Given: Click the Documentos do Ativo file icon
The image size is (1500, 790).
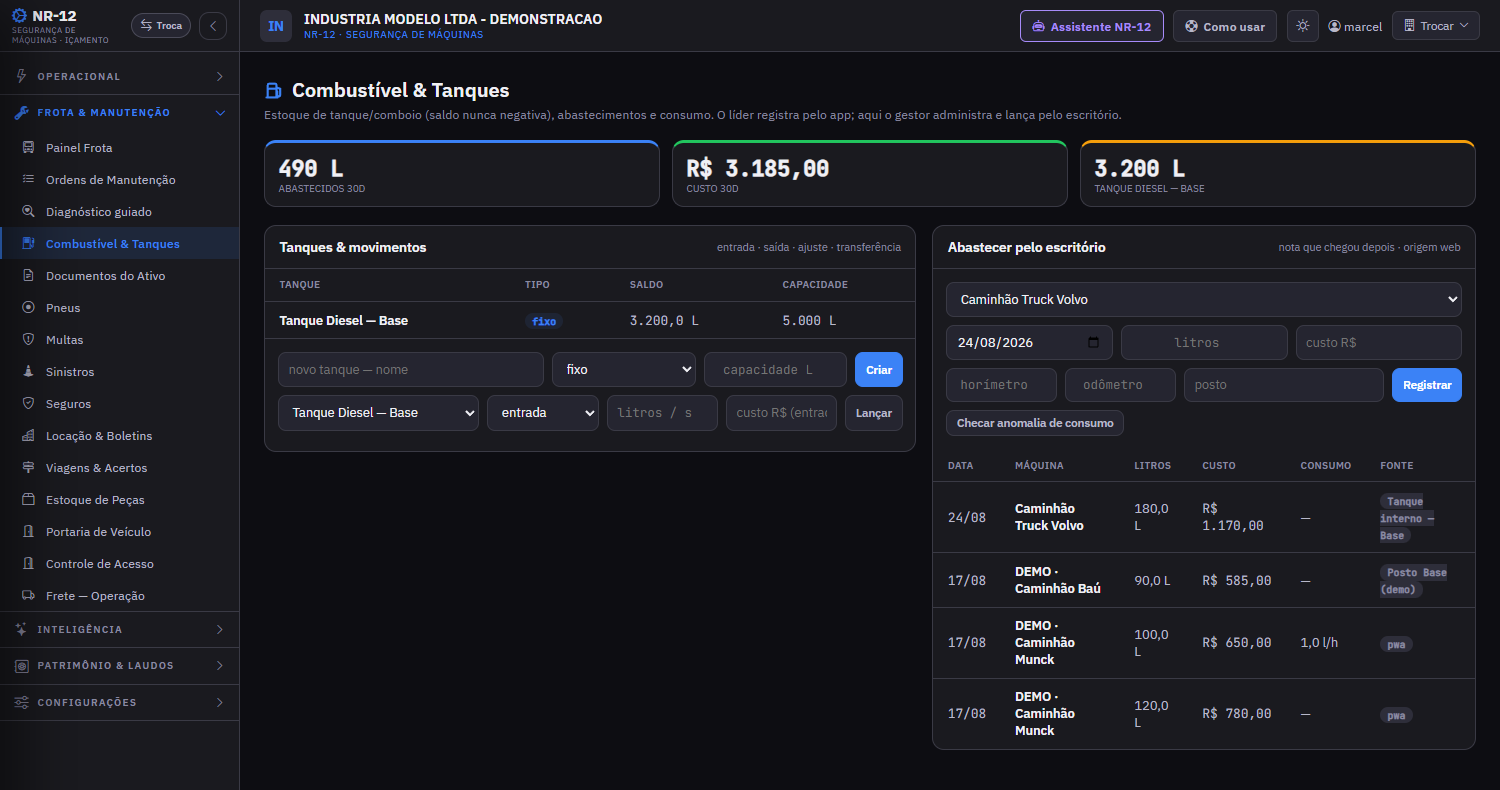Looking at the screenshot, I should click(x=28, y=276).
